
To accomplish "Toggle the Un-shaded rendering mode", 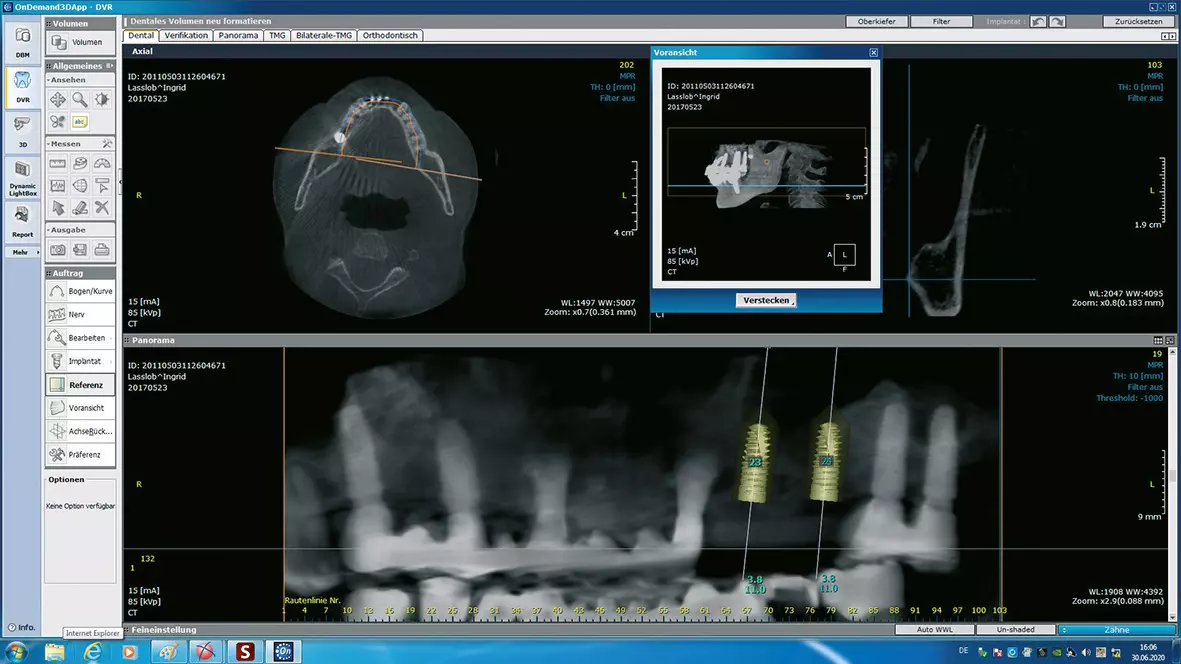I will pos(1015,629).
